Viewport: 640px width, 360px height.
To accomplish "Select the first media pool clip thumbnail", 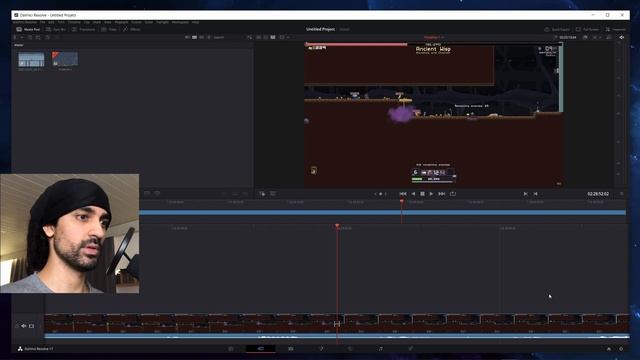I will coord(31,60).
